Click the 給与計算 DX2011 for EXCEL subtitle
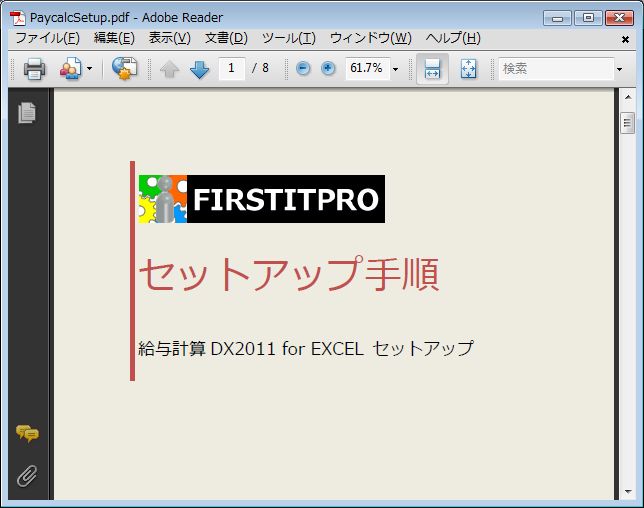 [x=306, y=348]
